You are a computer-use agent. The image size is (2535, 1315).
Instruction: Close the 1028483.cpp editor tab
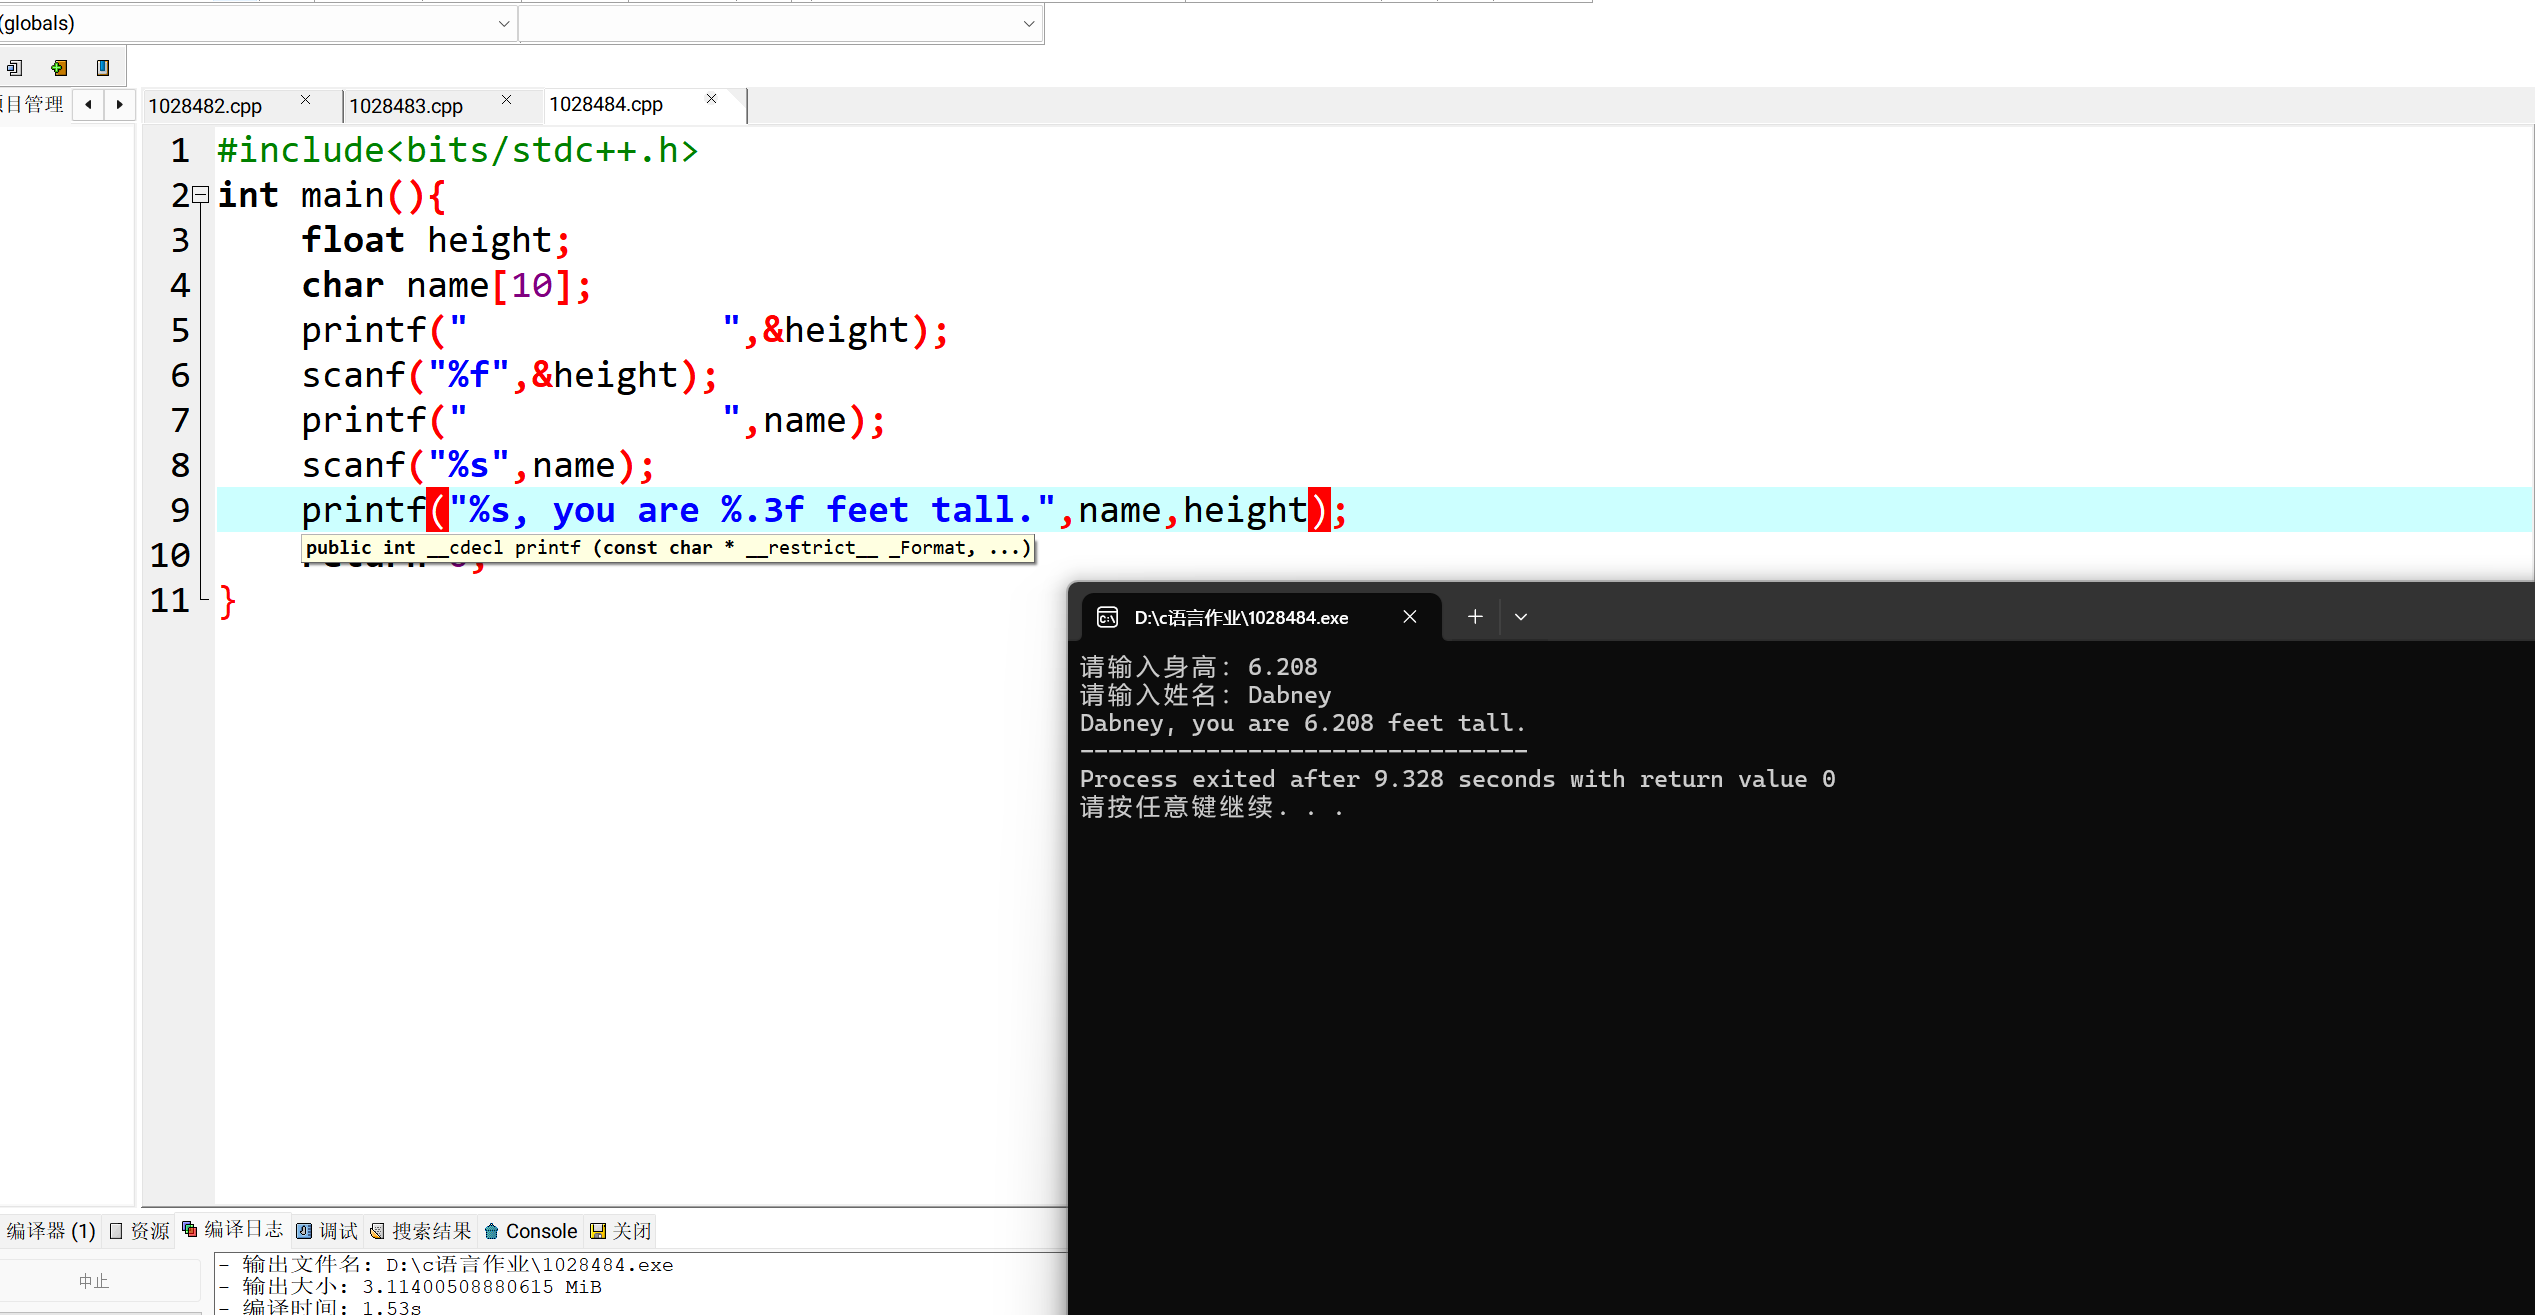[506, 100]
